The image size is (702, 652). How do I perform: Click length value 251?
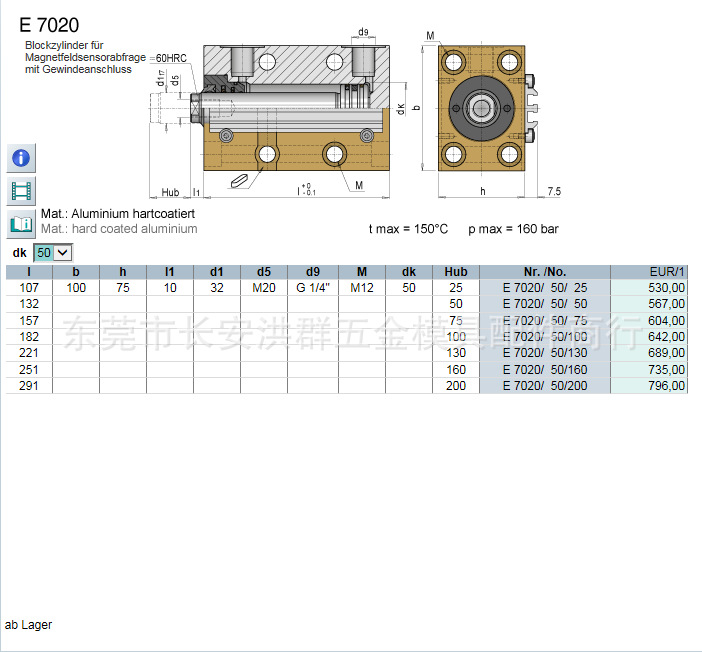pyautogui.click(x=29, y=369)
